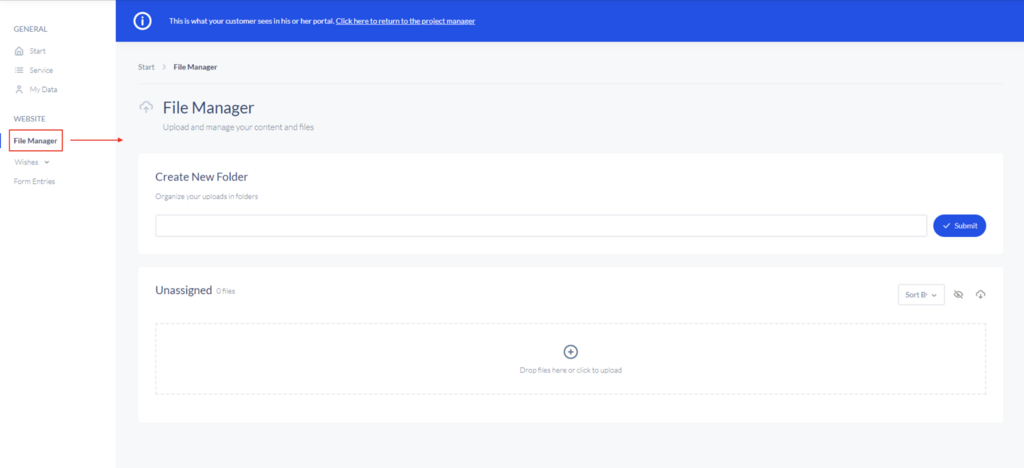
Task: Select the Service menu item
Action: click(41, 70)
